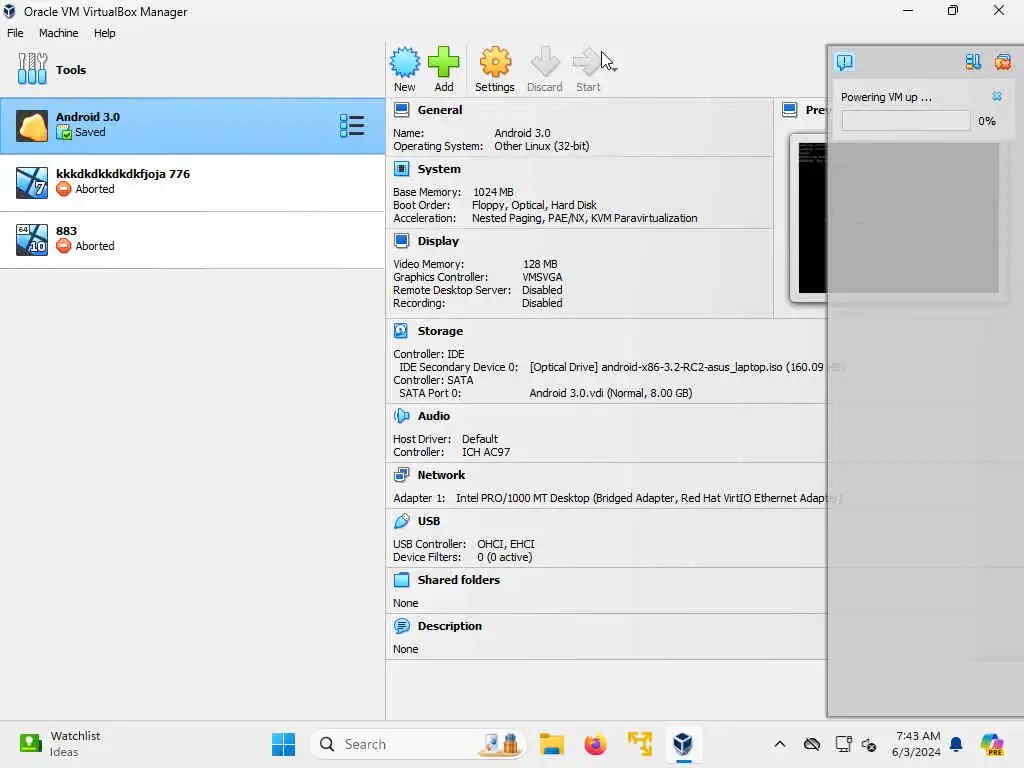
Task: Click the Powering VM up progress bar
Action: 906,121
